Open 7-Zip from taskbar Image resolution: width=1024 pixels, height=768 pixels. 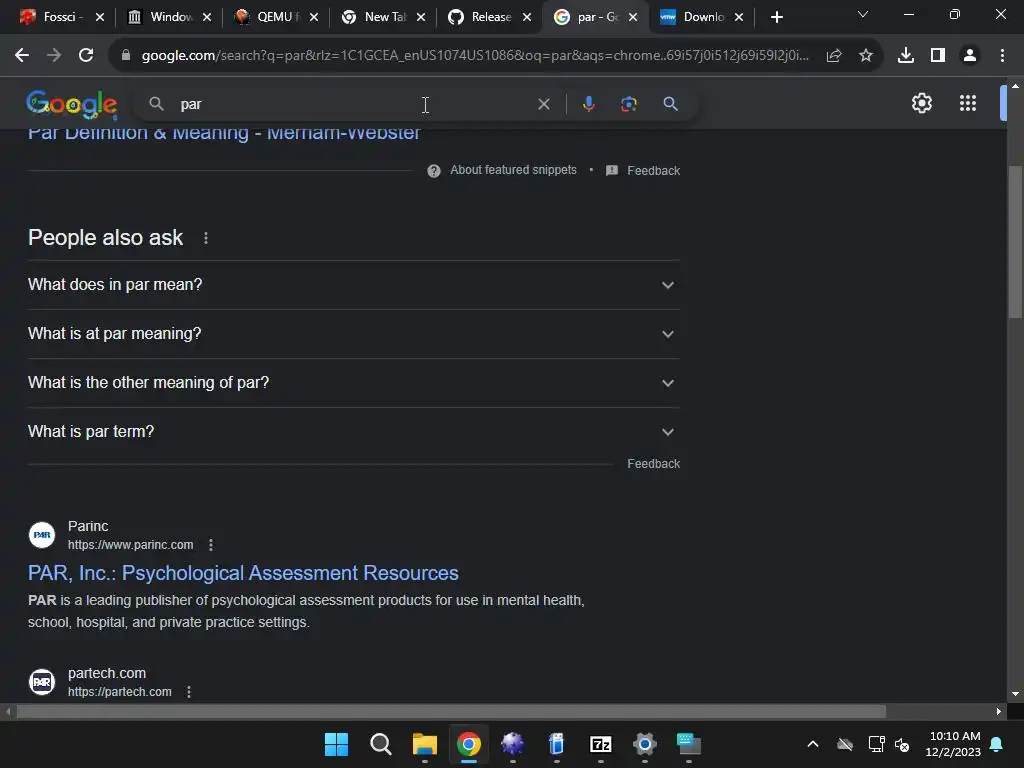click(x=600, y=744)
